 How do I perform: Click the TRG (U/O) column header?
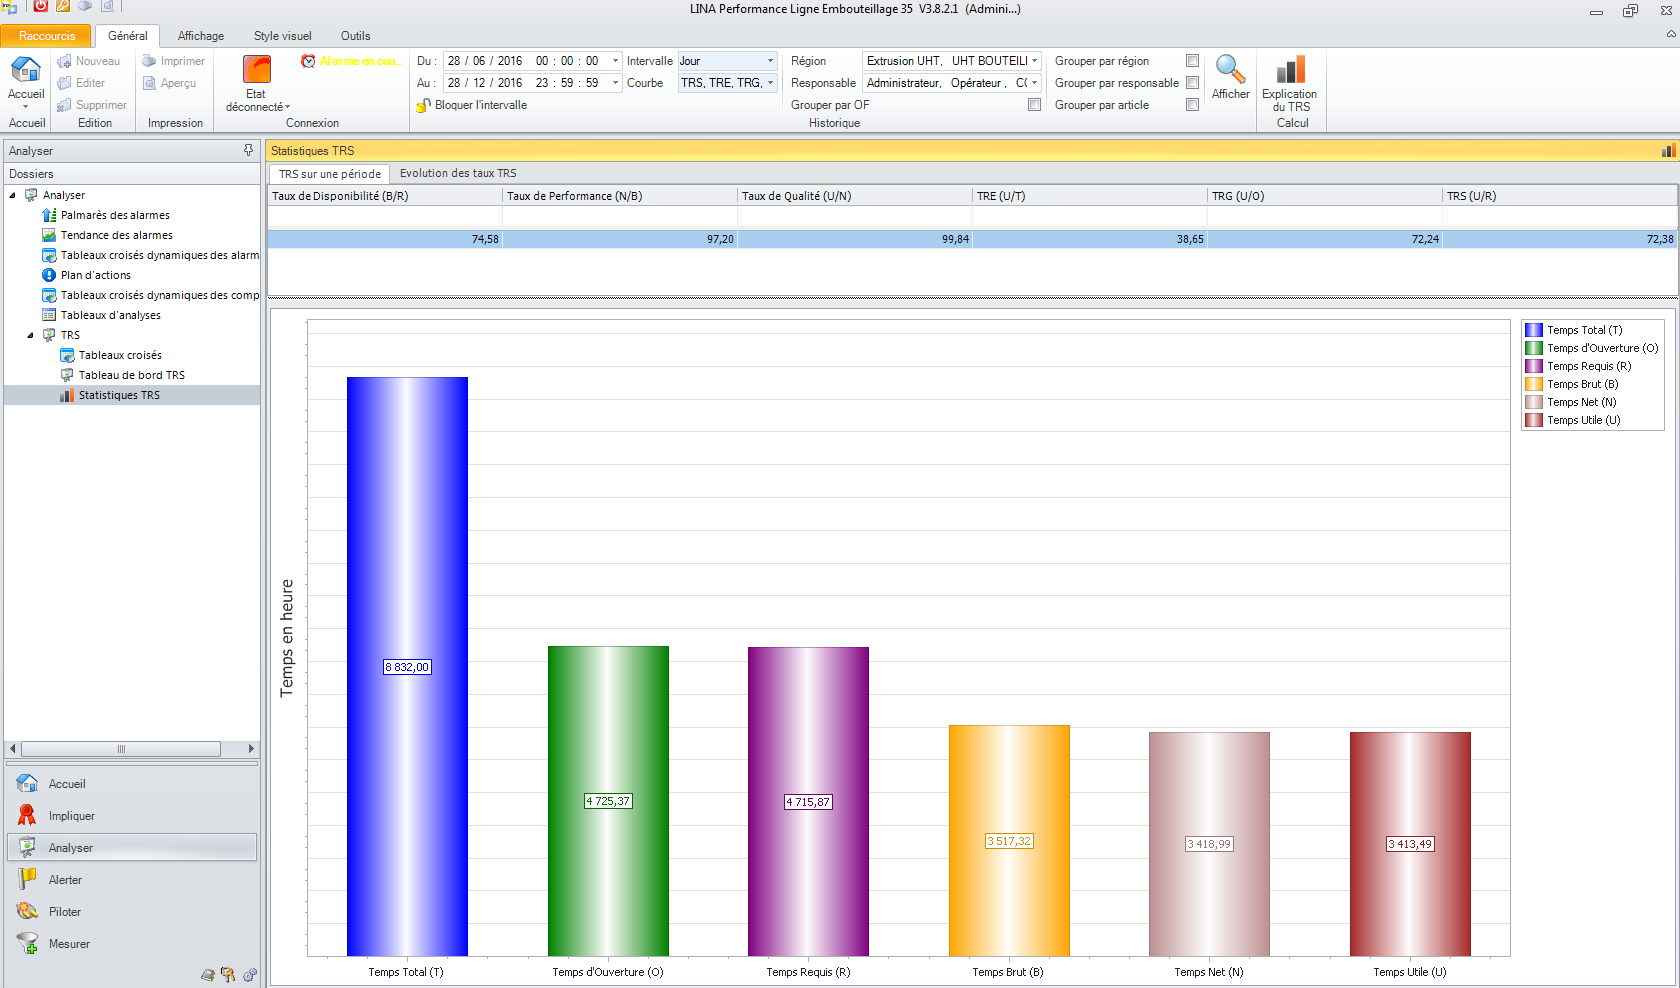pyautogui.click(x=1325, y=196)
